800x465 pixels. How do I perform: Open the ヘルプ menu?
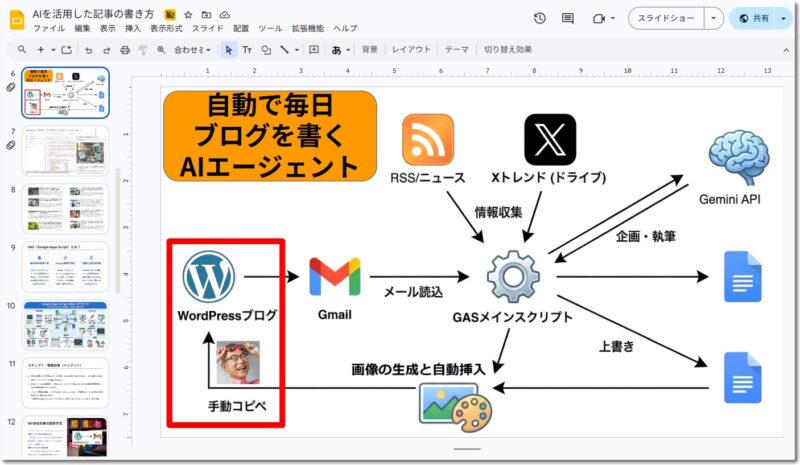click(x=345, y=29)
